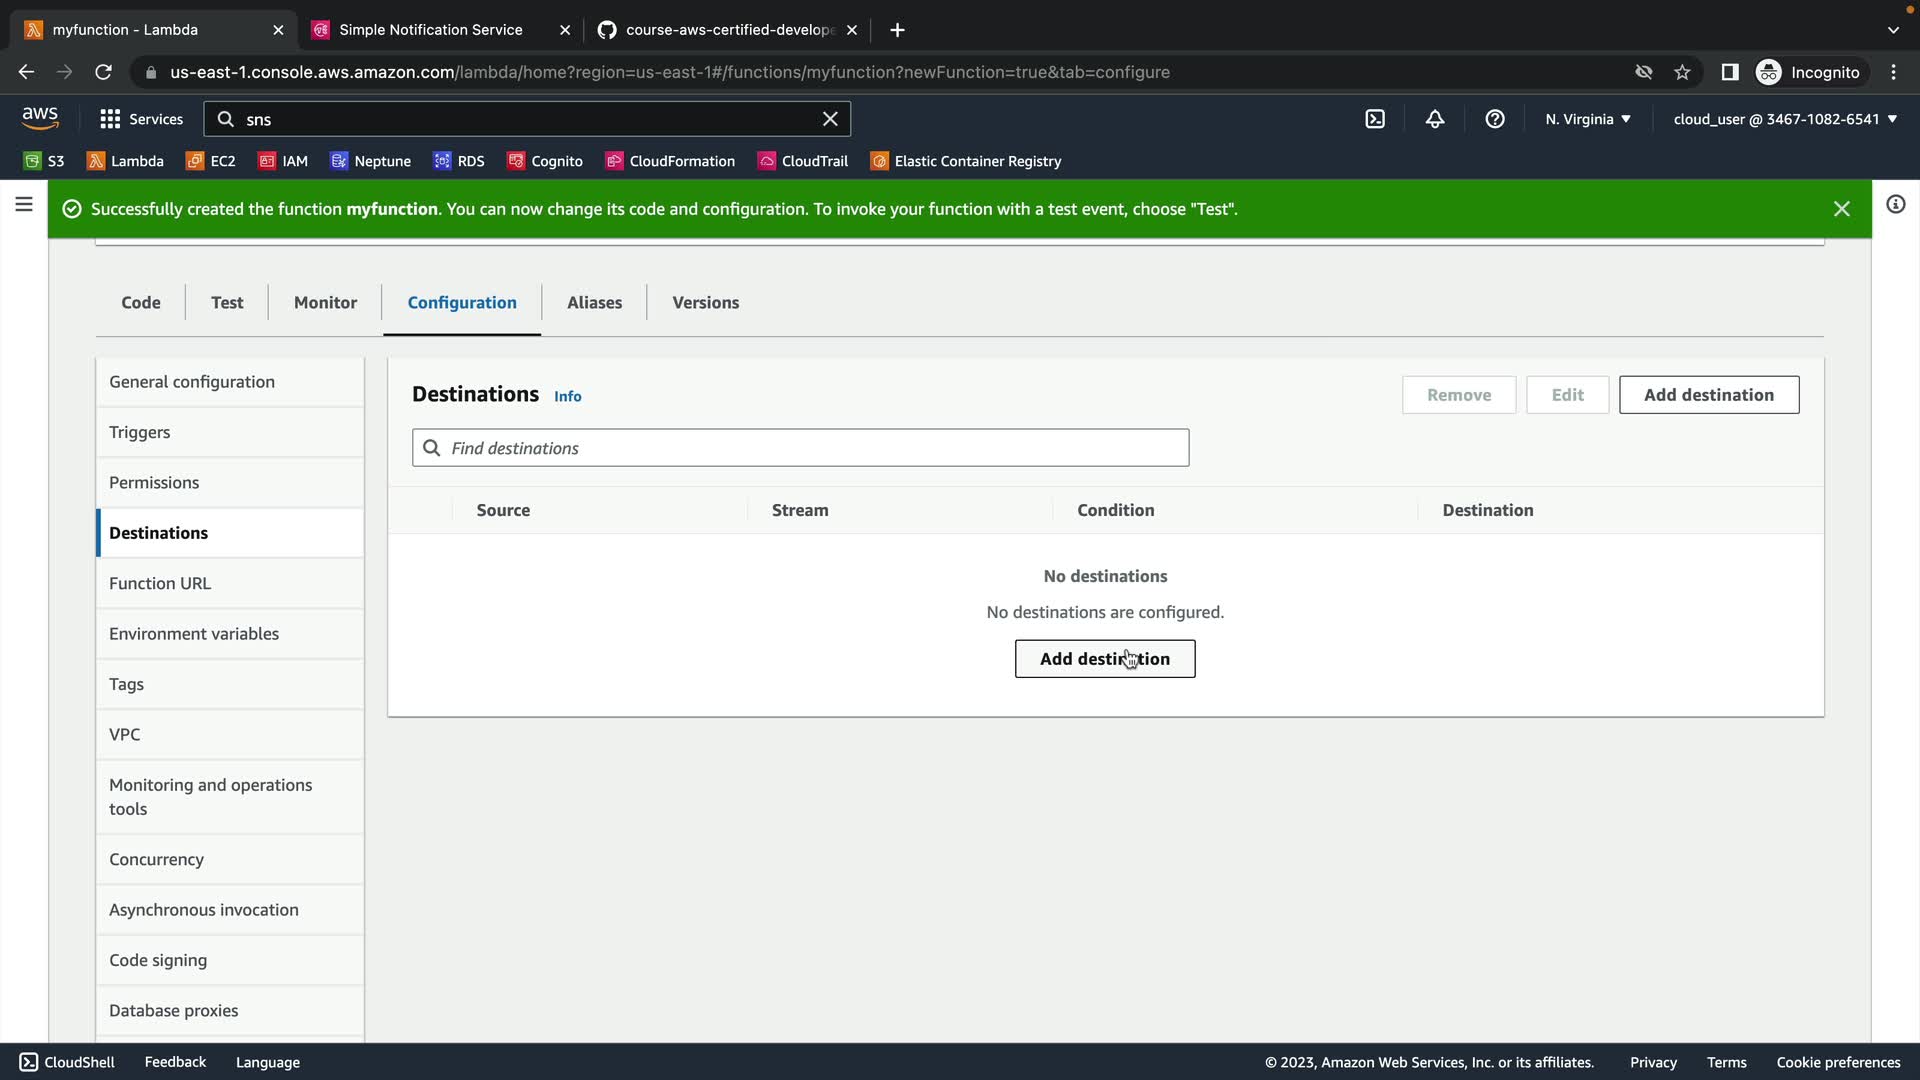Open the help question mark icon
1920x1080 pixels.
click(x=1495, y=119)
